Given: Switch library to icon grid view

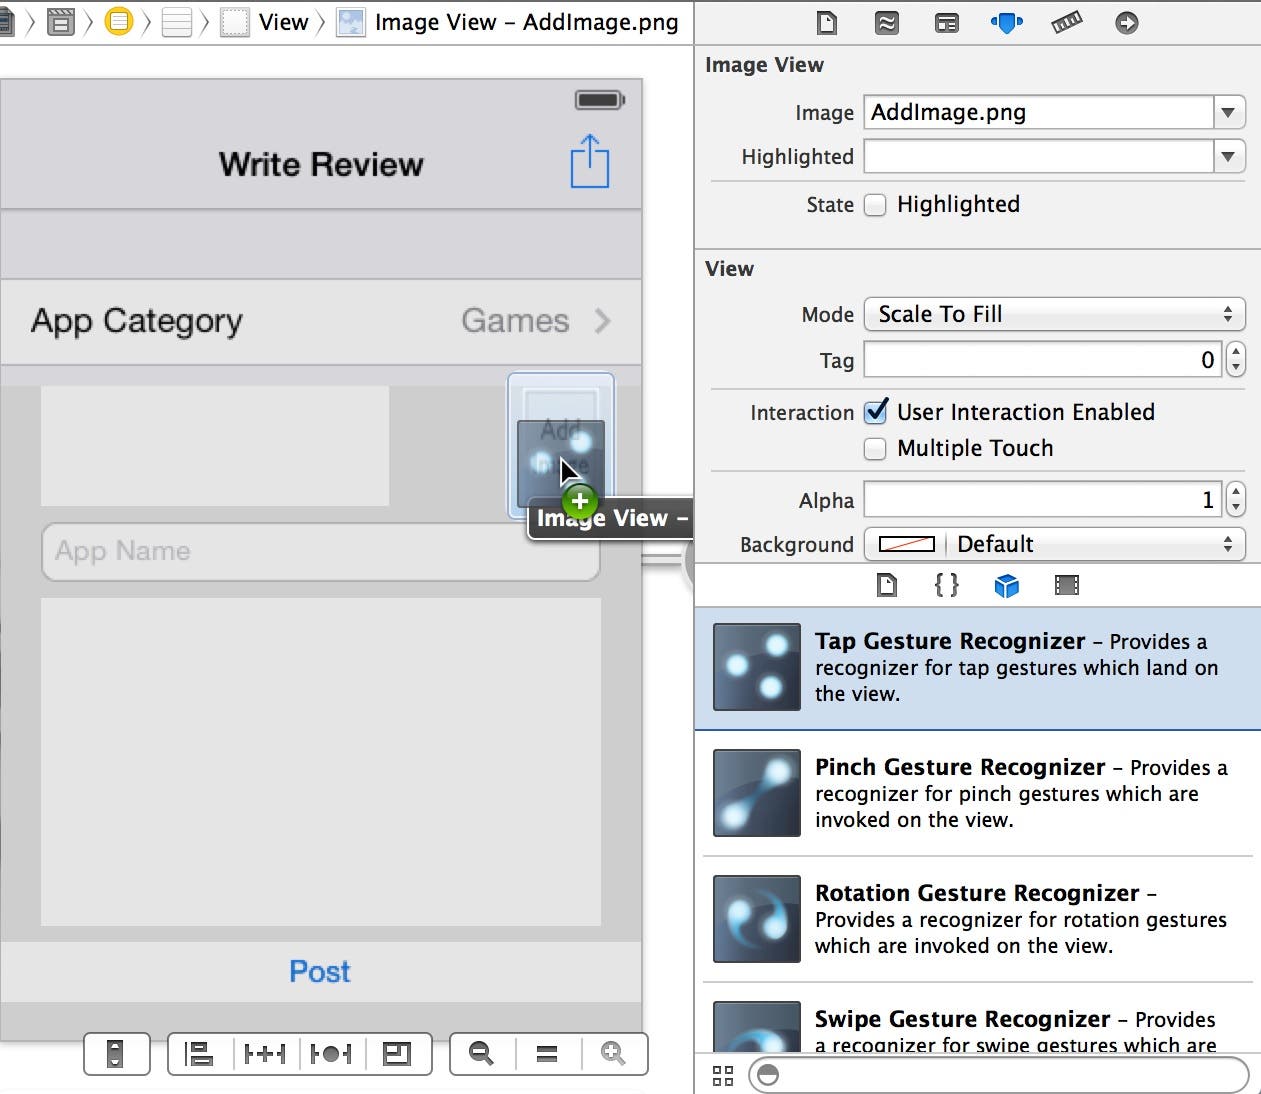Looking at the screenshot, I should (723, 1076).
